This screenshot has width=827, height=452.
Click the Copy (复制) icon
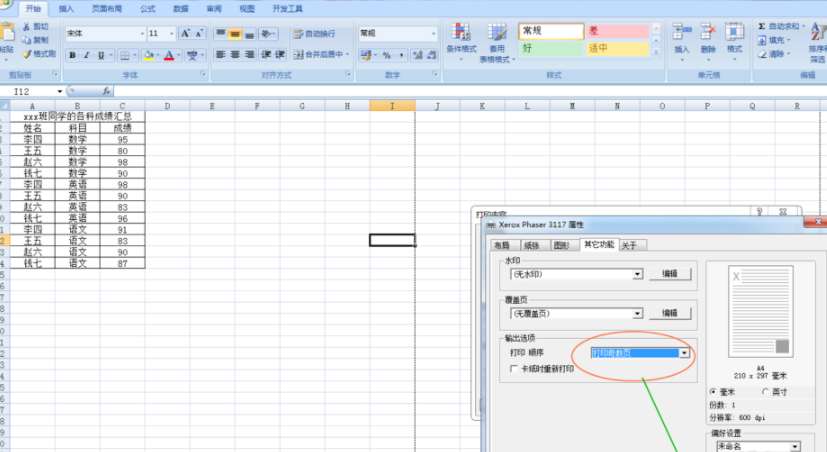(x=27, y=40)
